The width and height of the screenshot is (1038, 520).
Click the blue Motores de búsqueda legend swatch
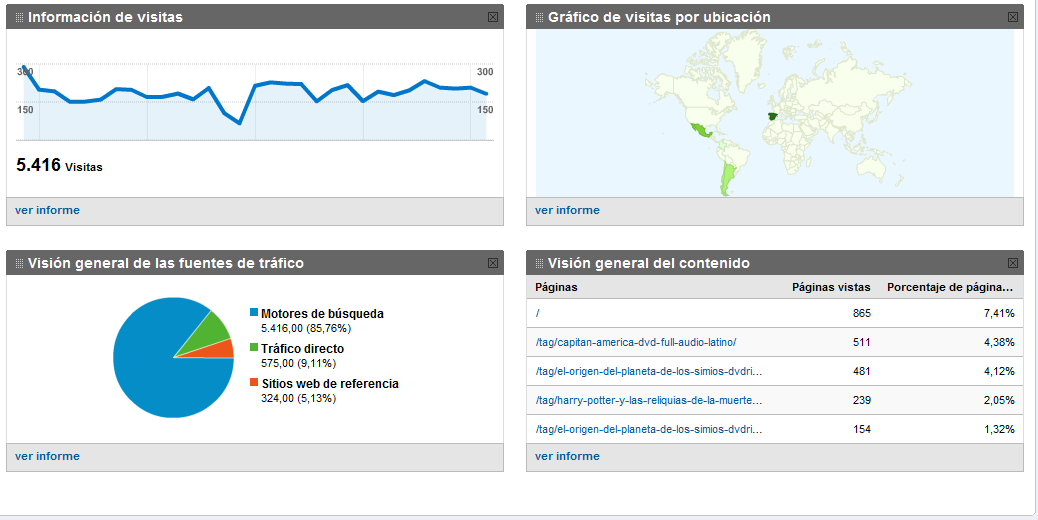click(254, 313)
